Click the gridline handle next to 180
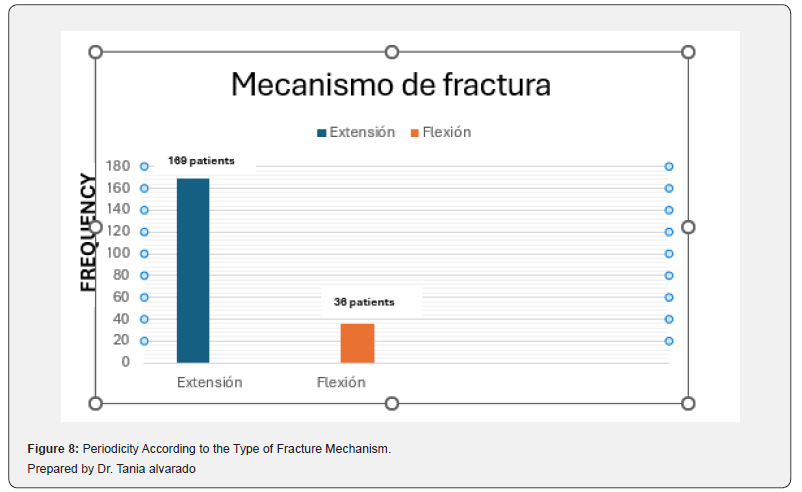This screenshot has height=492, width=802. click(144, 166)
